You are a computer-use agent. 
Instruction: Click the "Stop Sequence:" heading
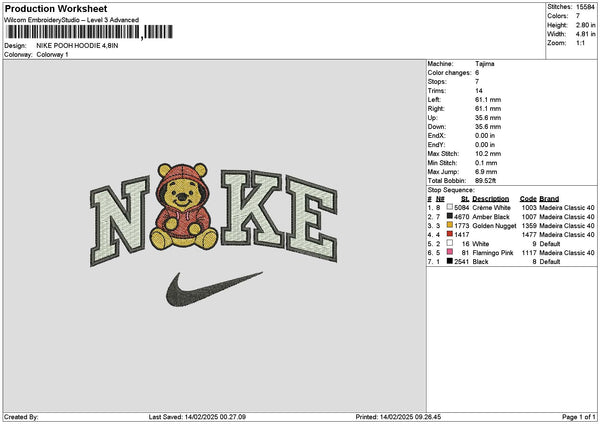pyautogui.click(x=451, y=190)
